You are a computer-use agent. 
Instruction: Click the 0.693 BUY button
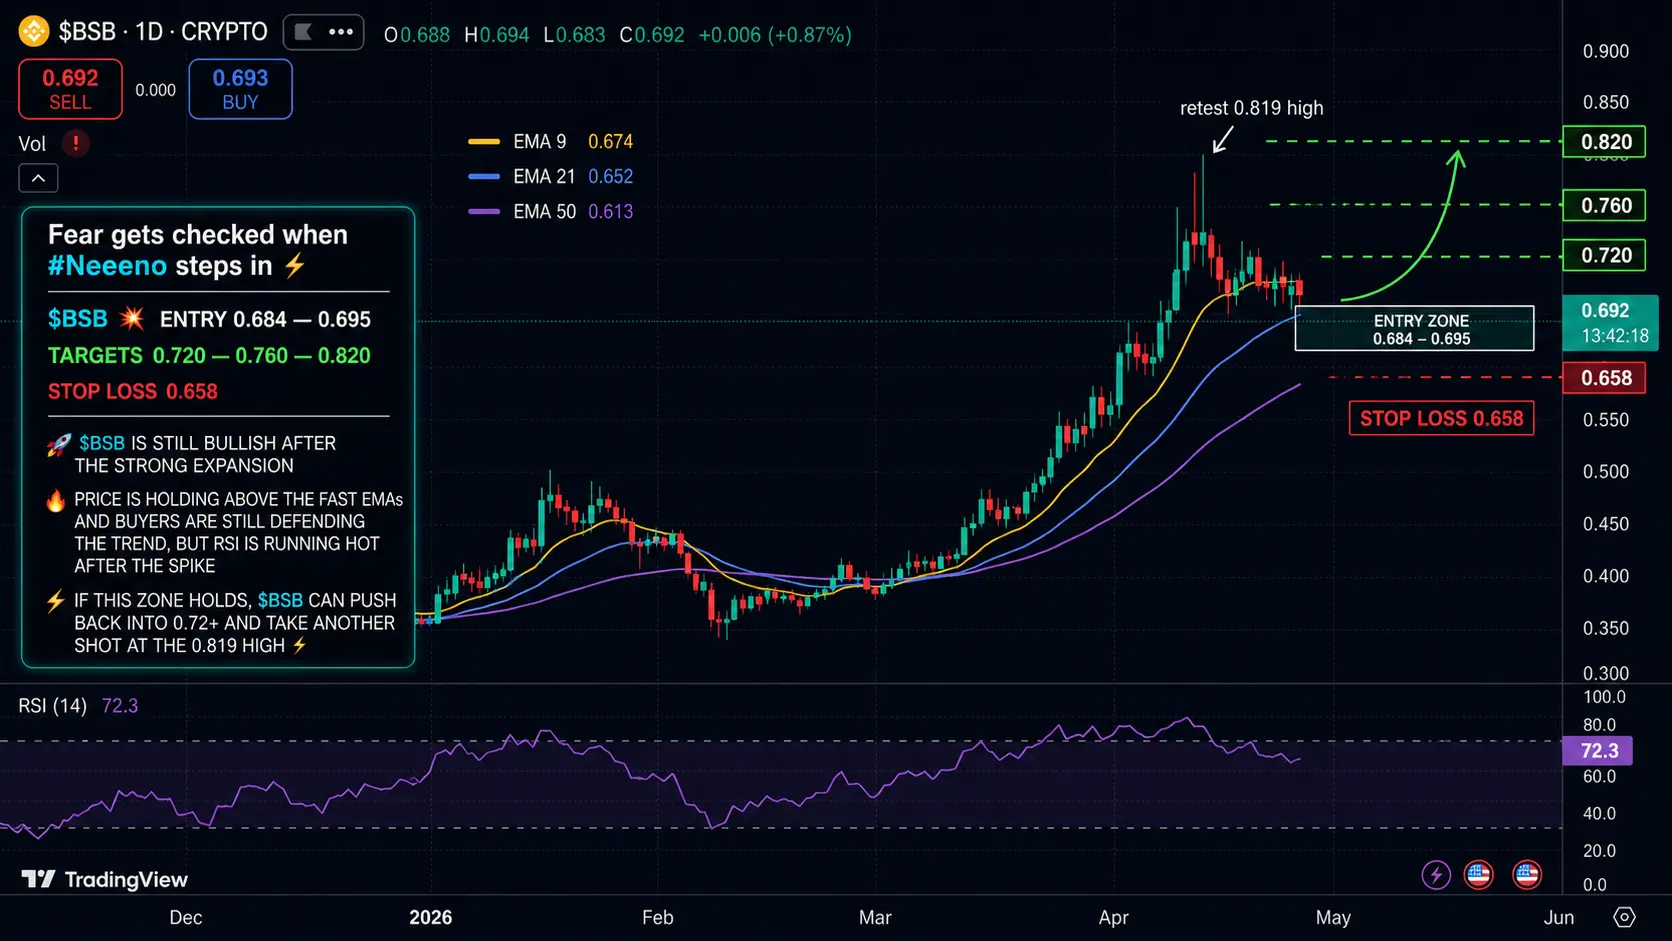click(x=240, y=89)
